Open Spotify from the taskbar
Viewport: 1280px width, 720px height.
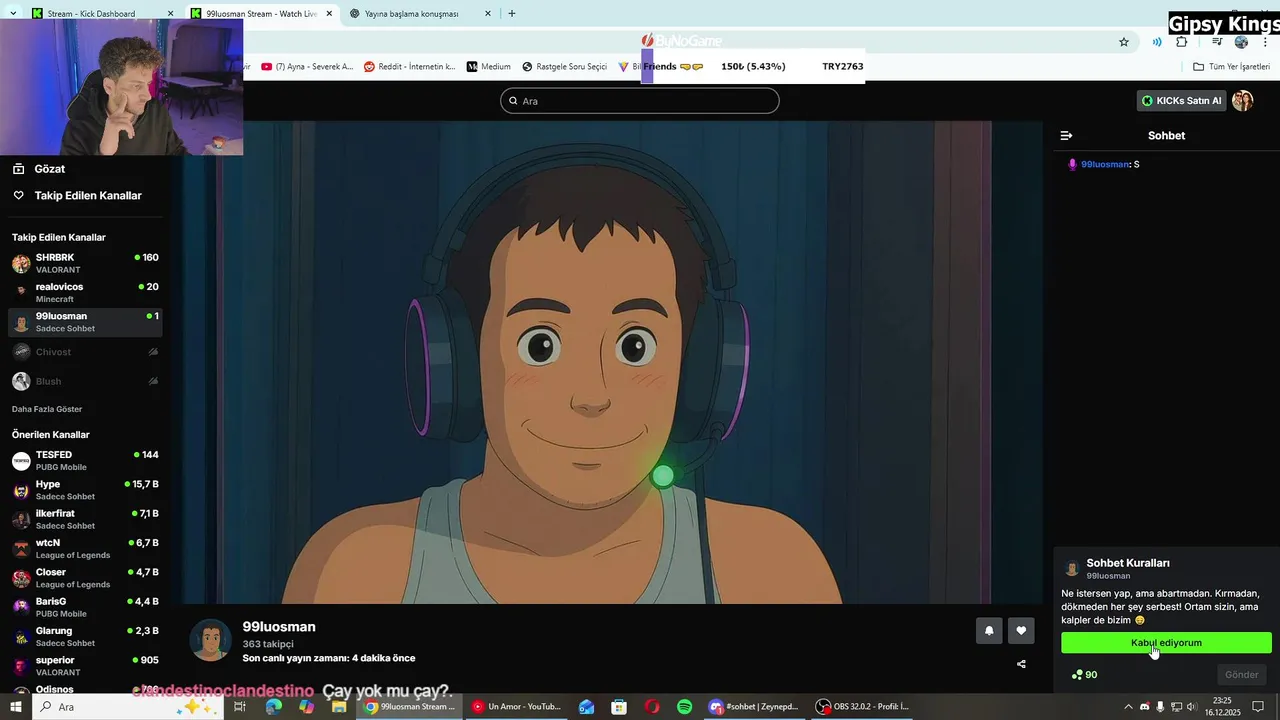684,707
